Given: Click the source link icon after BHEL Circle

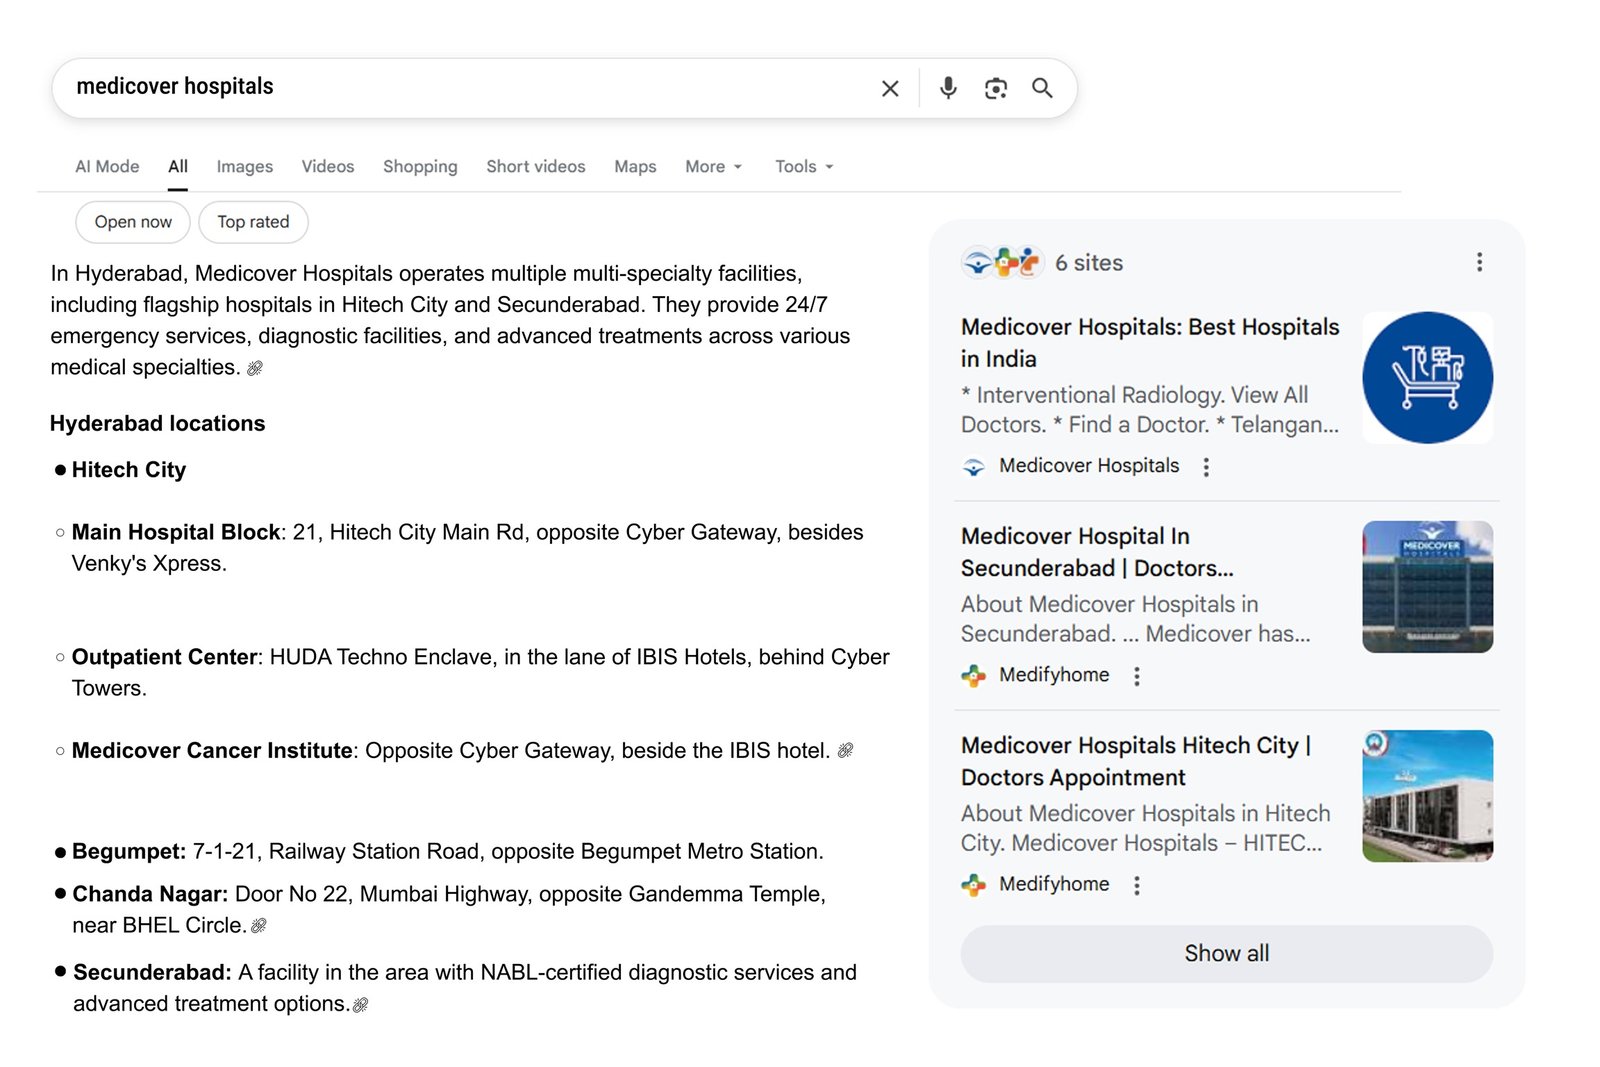Looking at the screenshot, I should click(x=259, y=926).
